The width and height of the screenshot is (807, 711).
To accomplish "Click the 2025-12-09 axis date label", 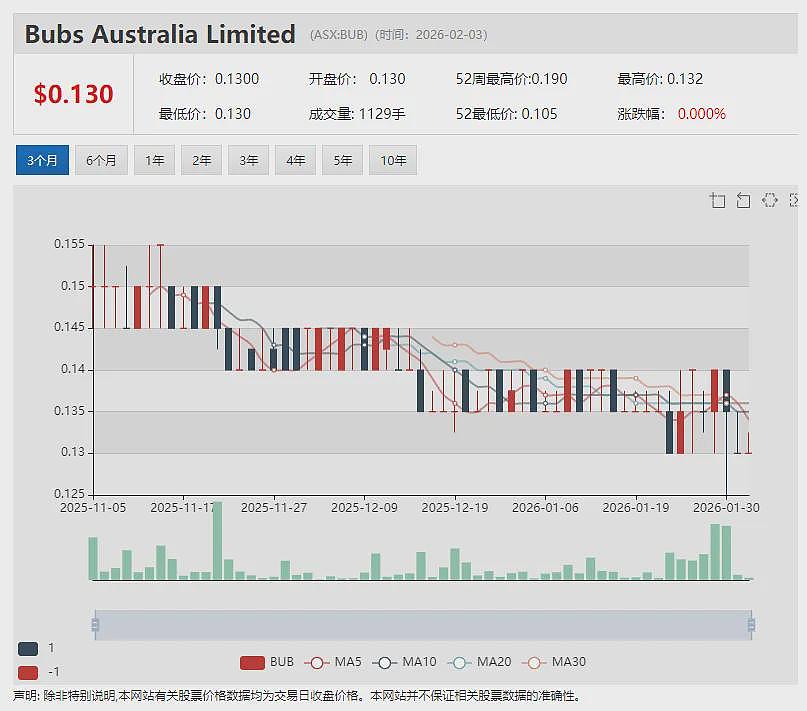I will [364, 508].
